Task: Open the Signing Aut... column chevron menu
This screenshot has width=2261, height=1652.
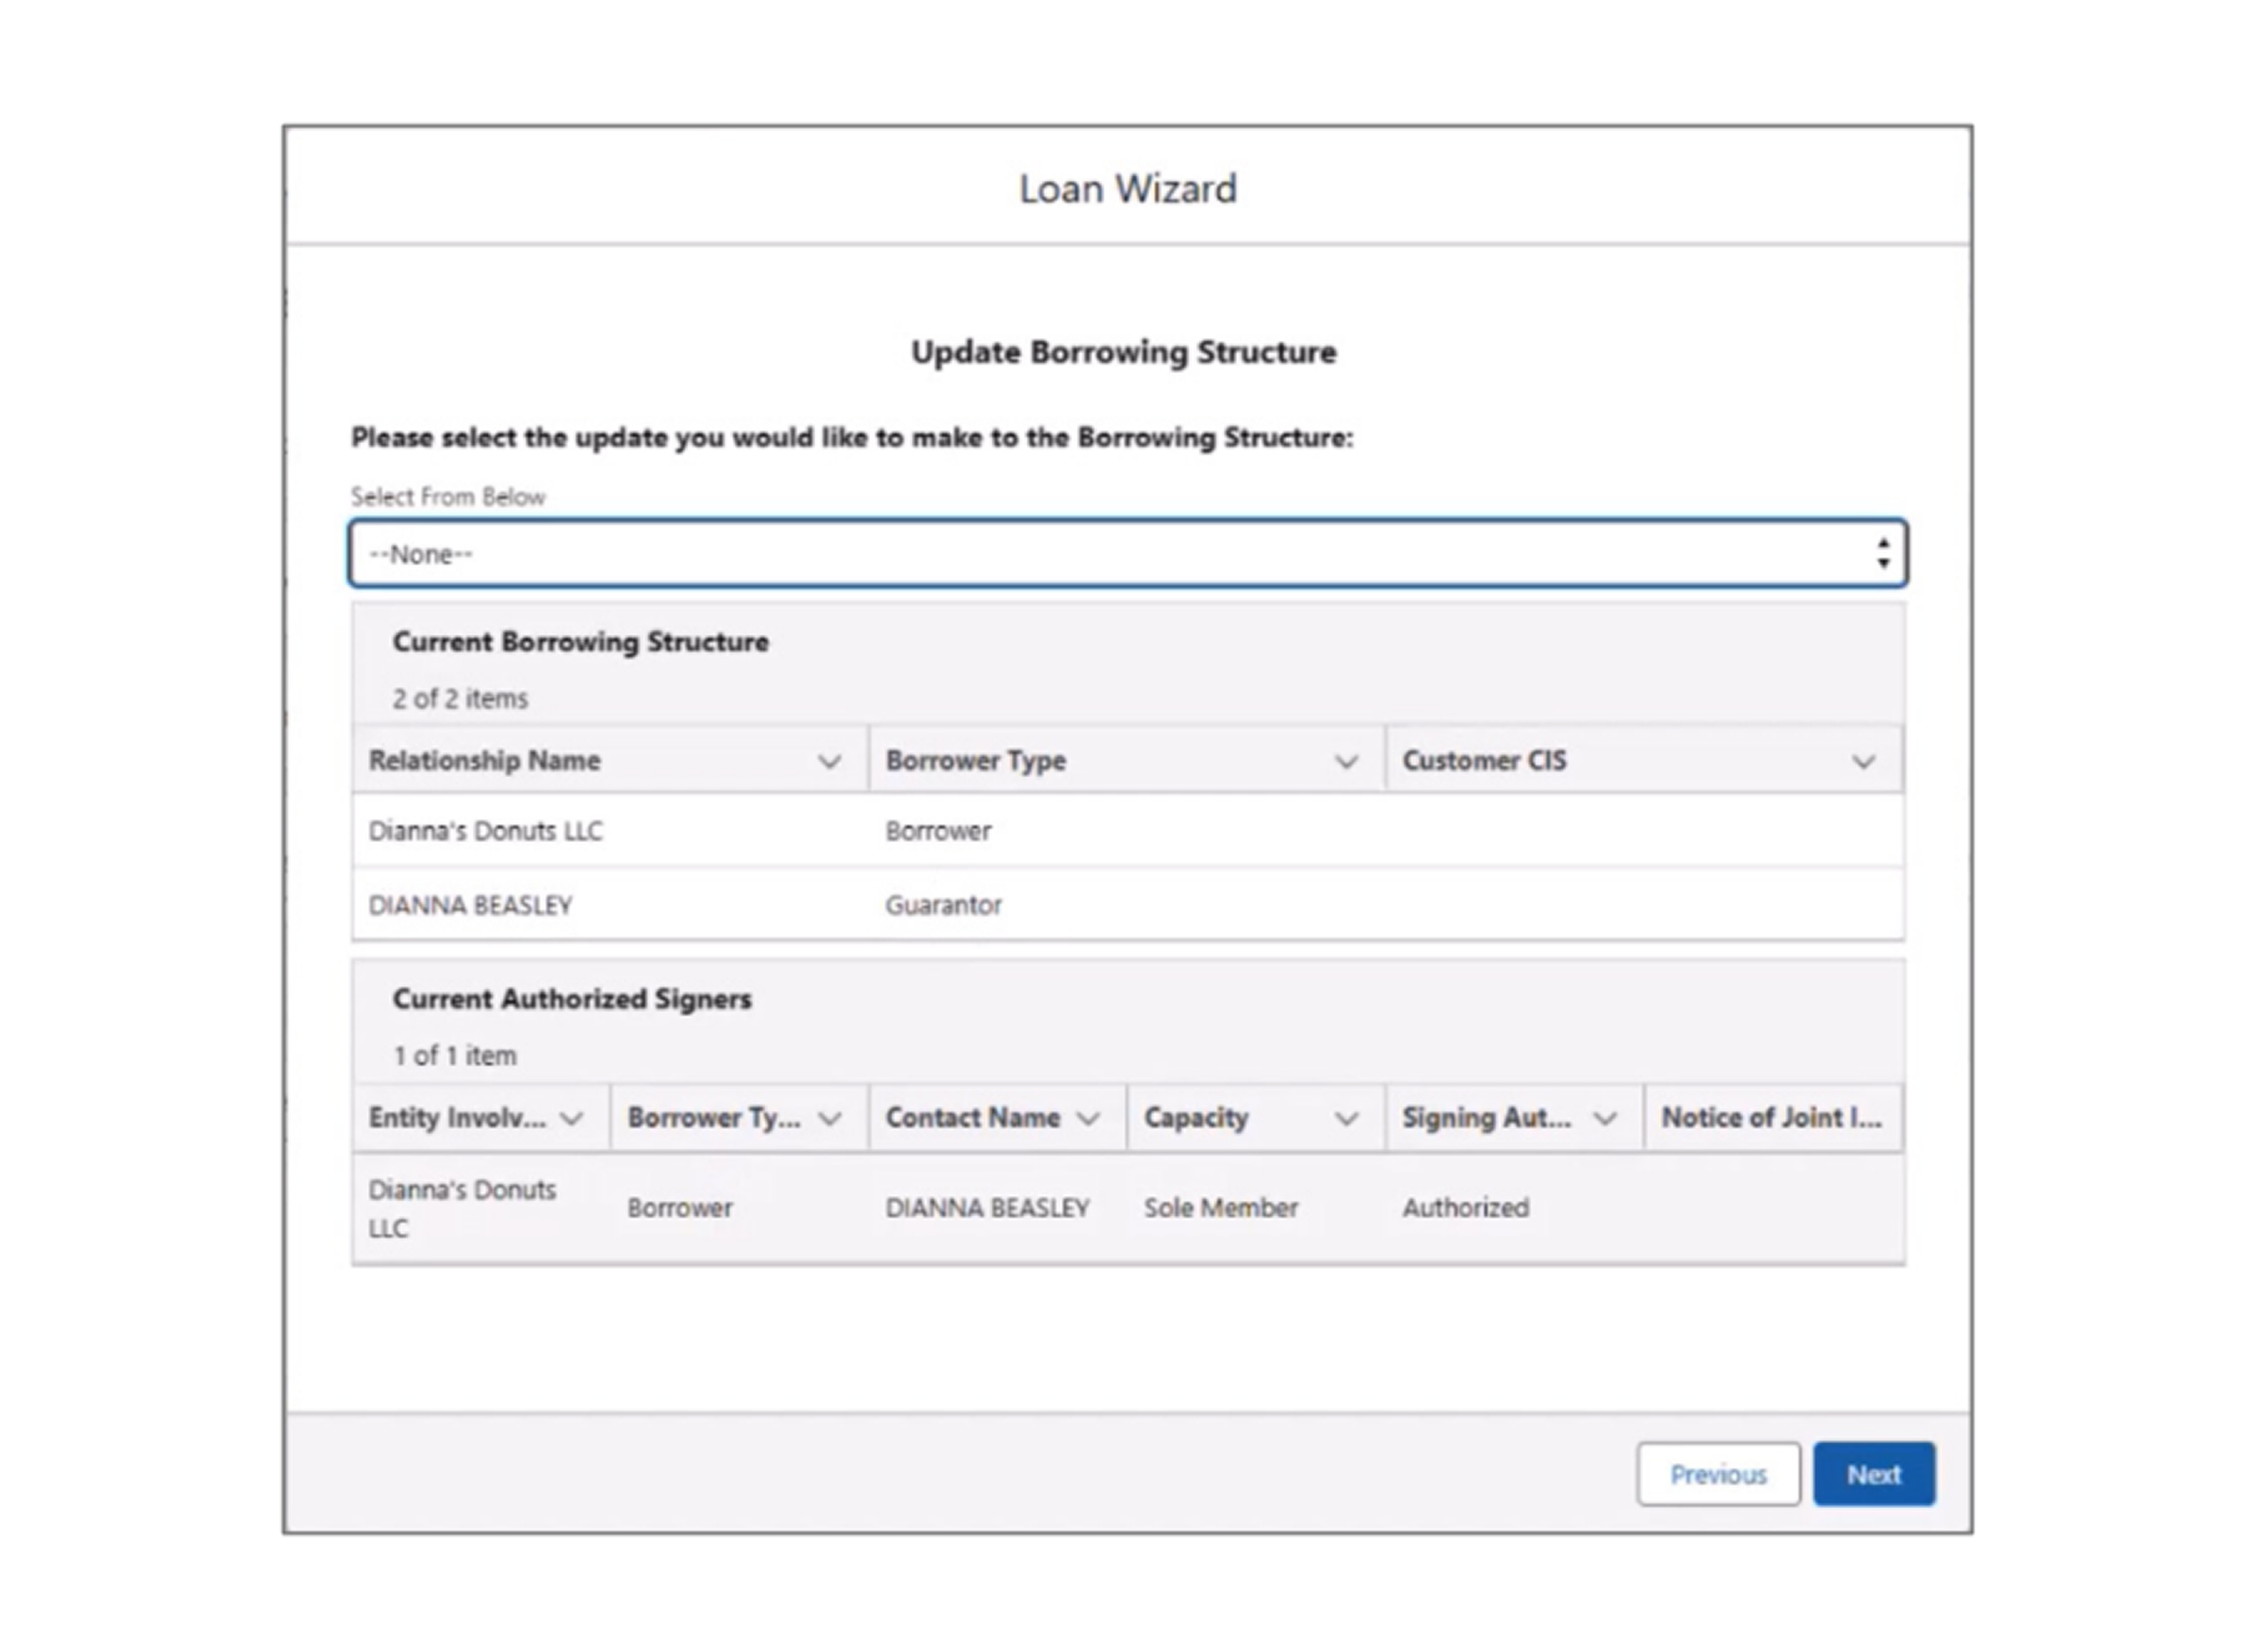Action: pyautogui.click(x=1605, y=1119)
